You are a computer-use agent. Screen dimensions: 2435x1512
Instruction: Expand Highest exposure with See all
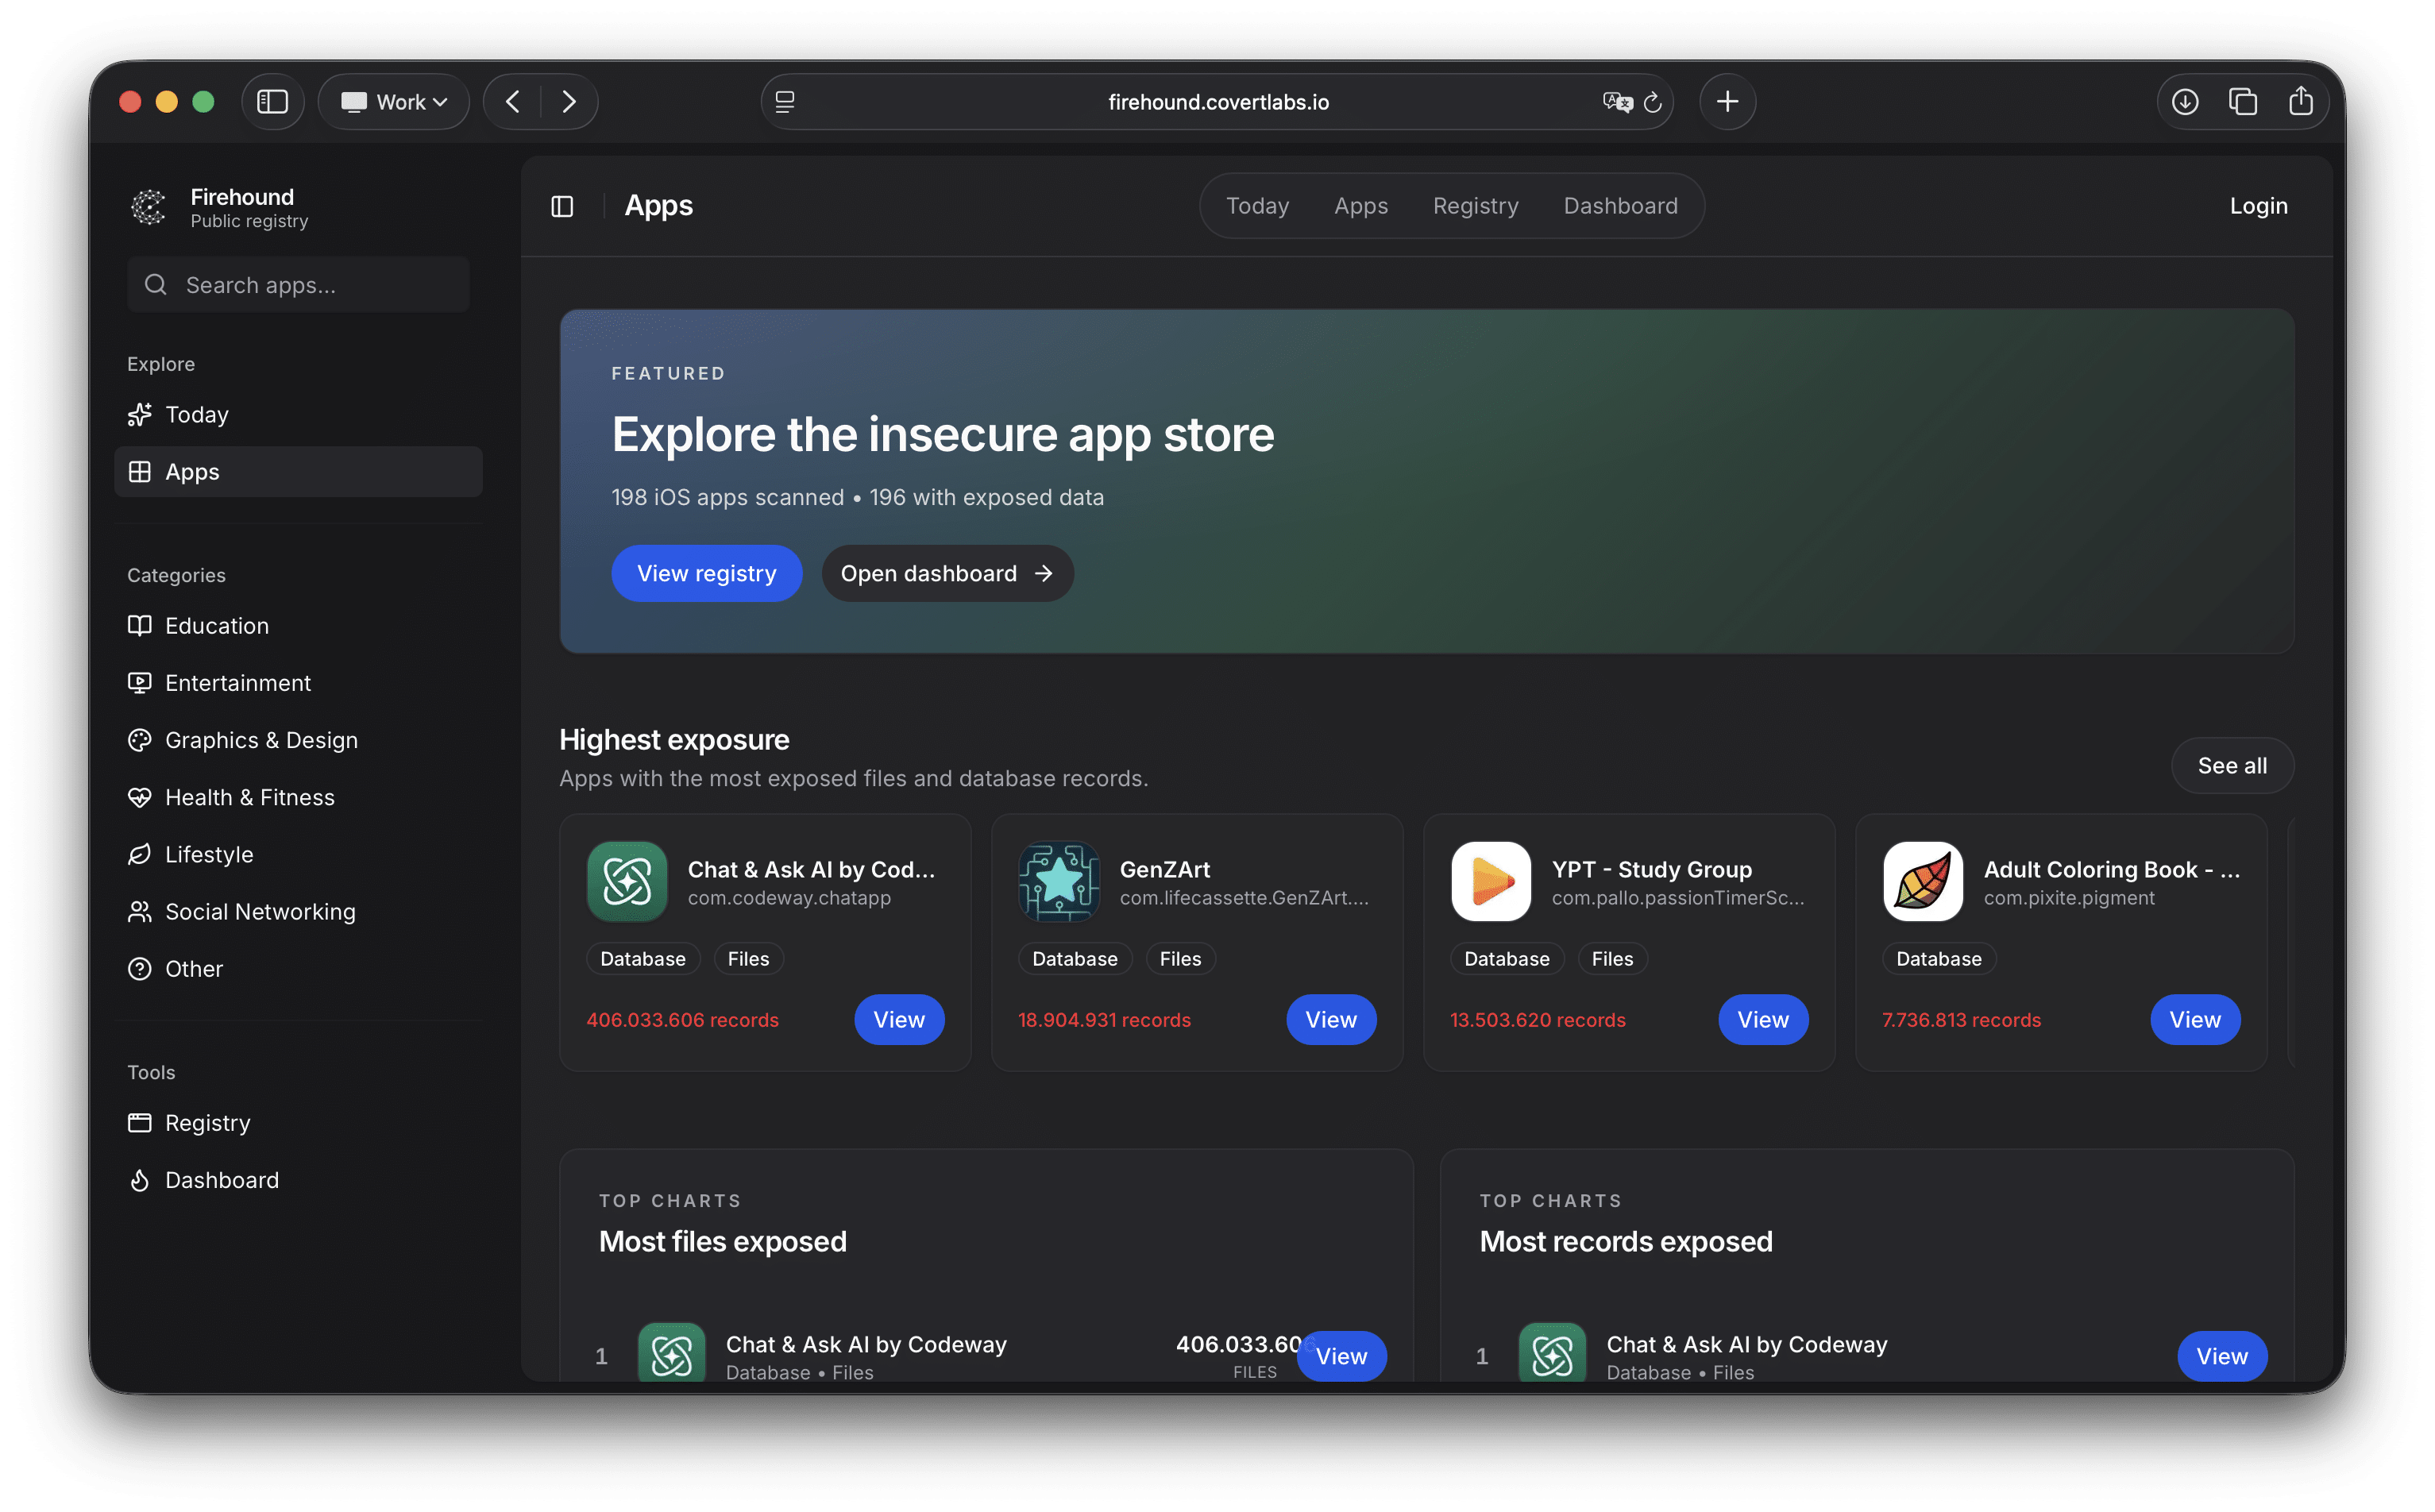point(2232,765)
